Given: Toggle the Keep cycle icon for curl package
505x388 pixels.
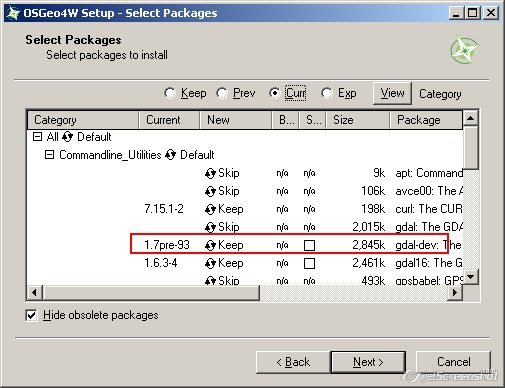Looking at the screenshot, I should (210, 209).
